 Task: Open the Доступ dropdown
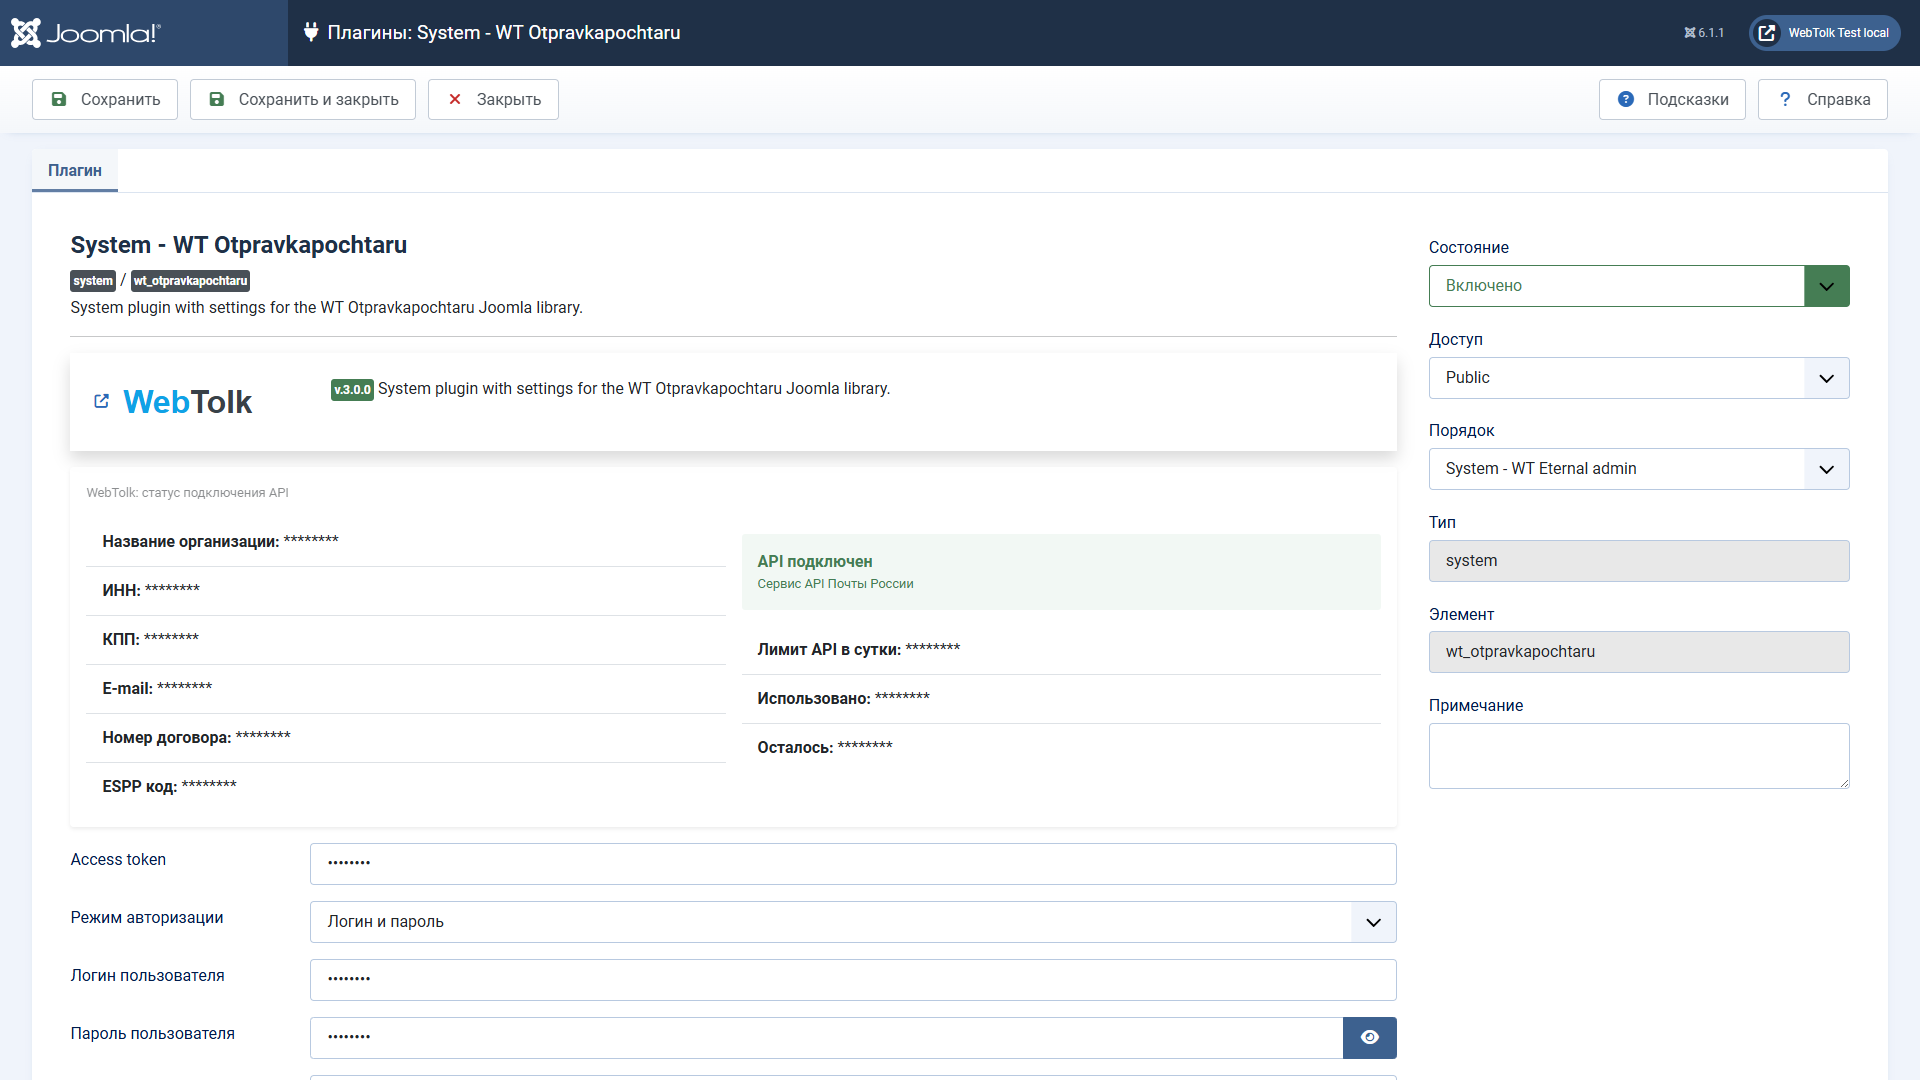(x=1639, y=378)
